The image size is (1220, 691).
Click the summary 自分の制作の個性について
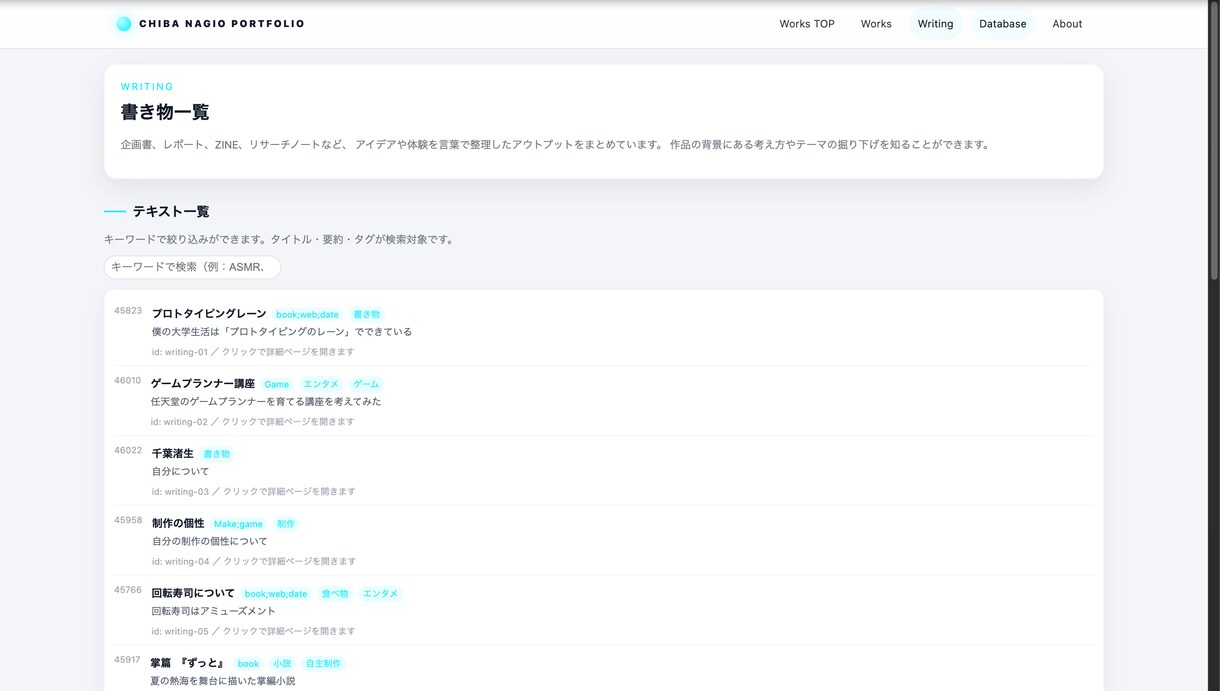[210, 542]
